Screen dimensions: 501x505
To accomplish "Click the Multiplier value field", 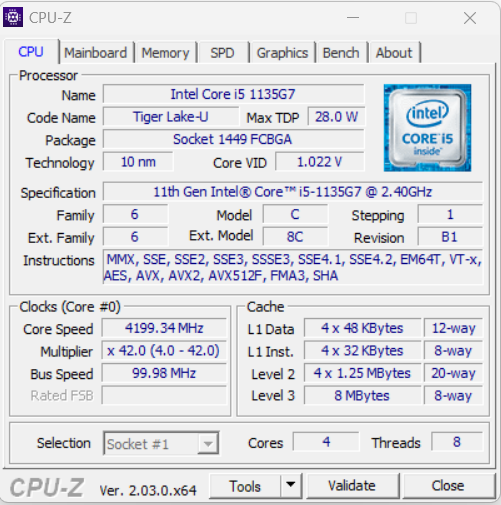I will (164, 351).
